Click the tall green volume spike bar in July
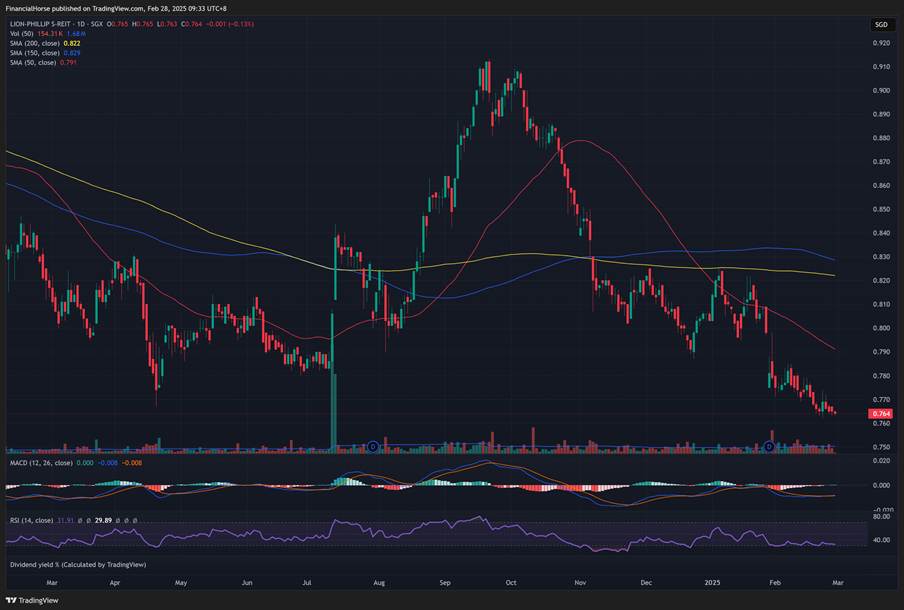This screenshot has width=904, height=610. pos(334,410)
